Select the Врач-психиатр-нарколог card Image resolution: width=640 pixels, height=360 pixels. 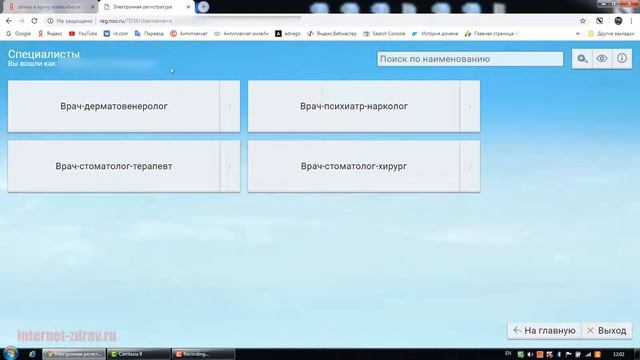coord(353,106)
